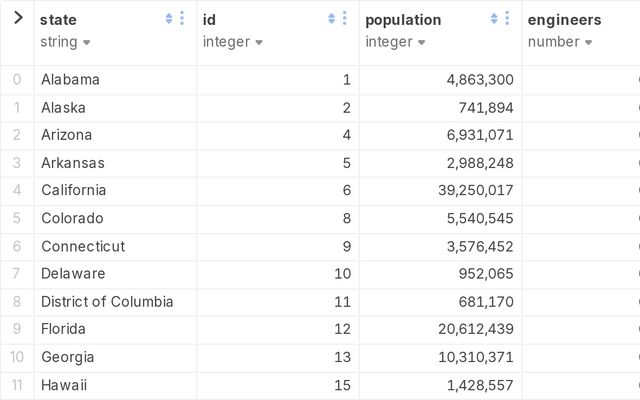640x400 pixels.
Task: Change engineers column number type
Action: [560, 42]
